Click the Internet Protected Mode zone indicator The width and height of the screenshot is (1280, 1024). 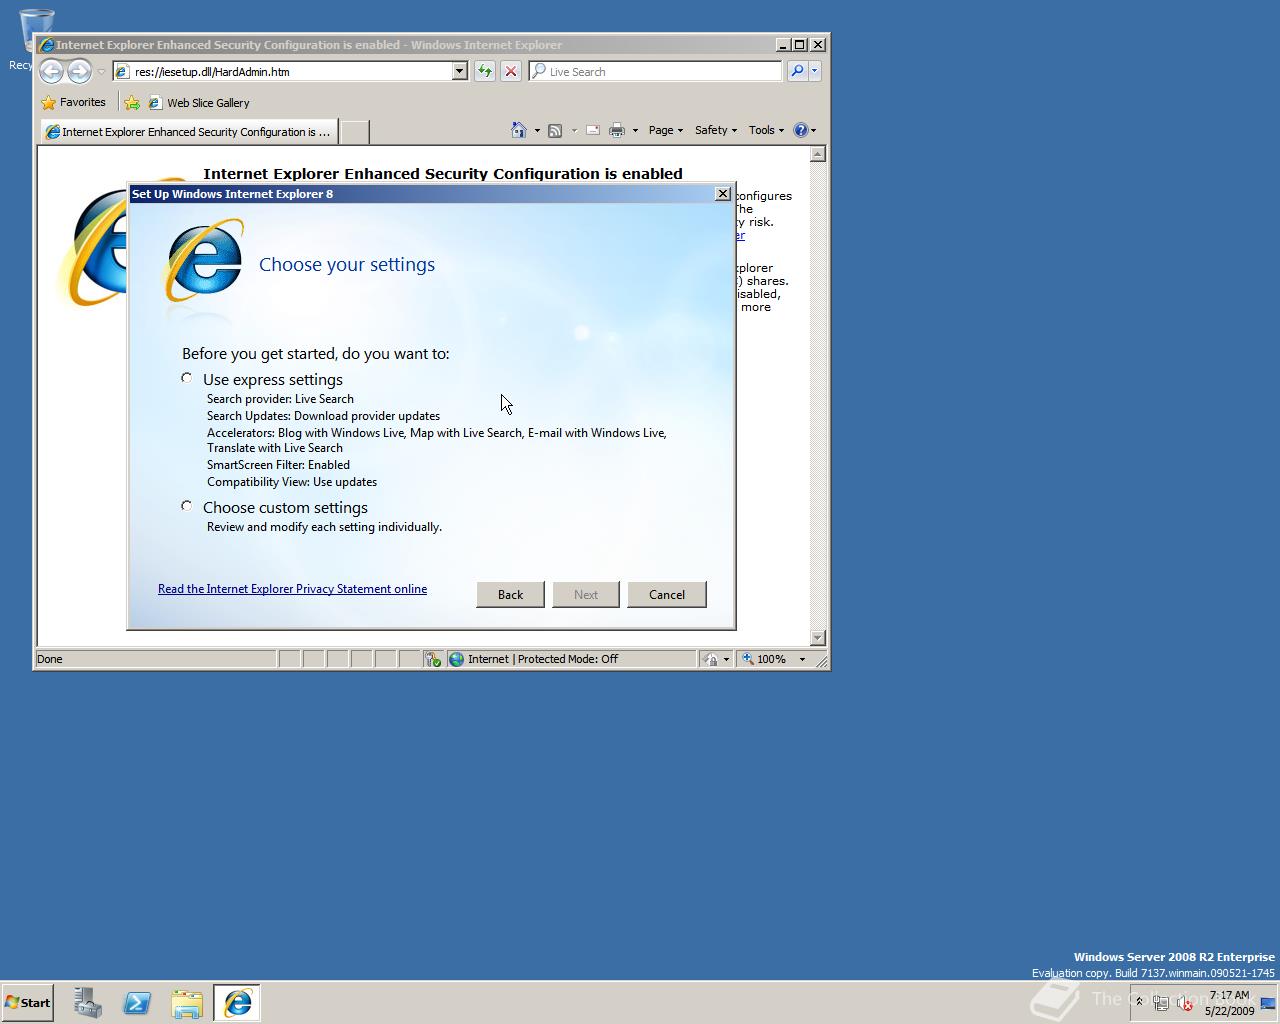(570, 659)
